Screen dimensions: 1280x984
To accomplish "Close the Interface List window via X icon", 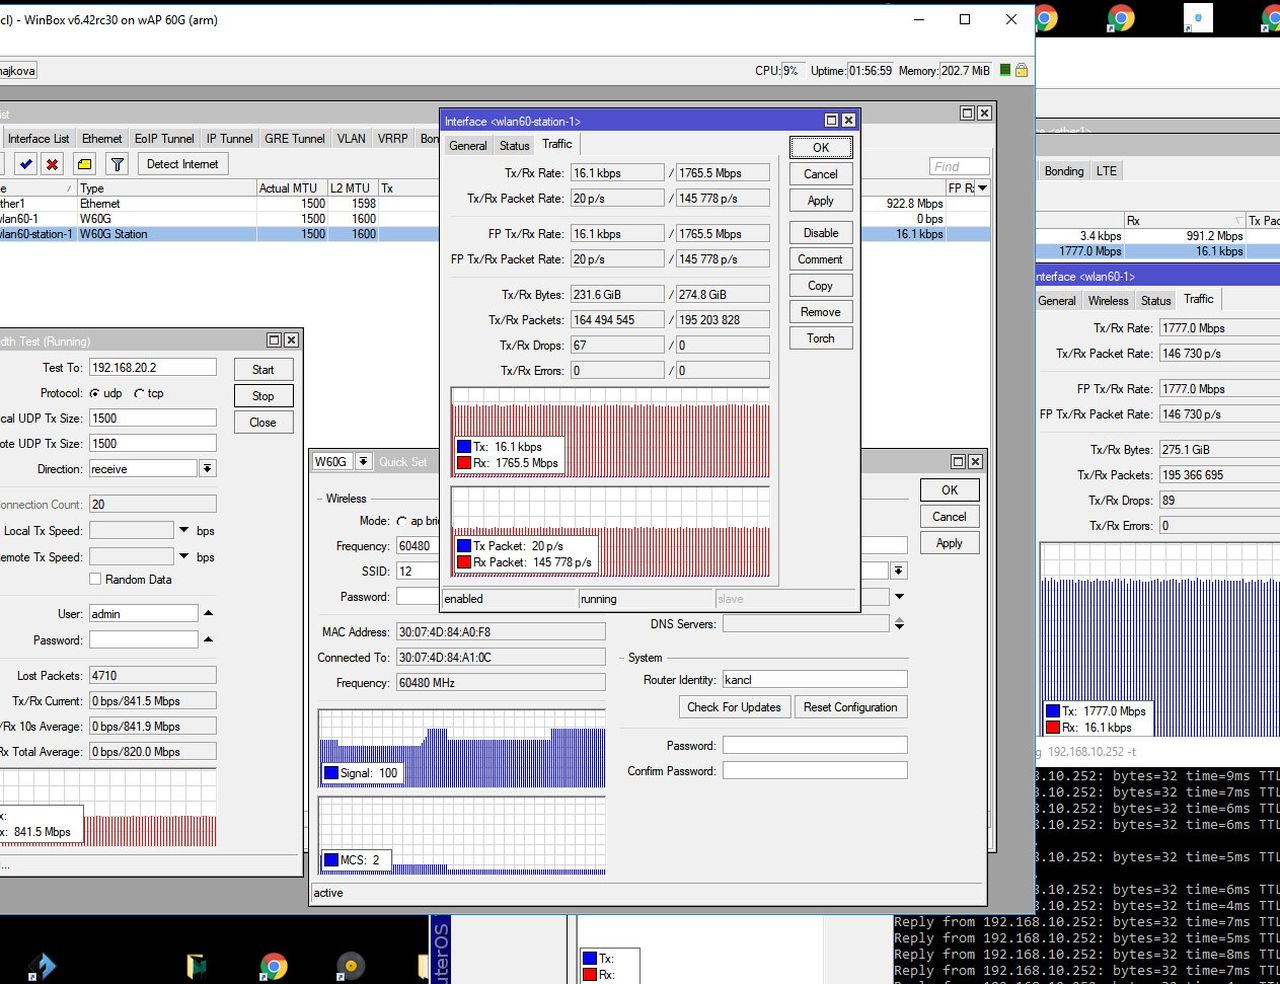I will click(984, 113).
